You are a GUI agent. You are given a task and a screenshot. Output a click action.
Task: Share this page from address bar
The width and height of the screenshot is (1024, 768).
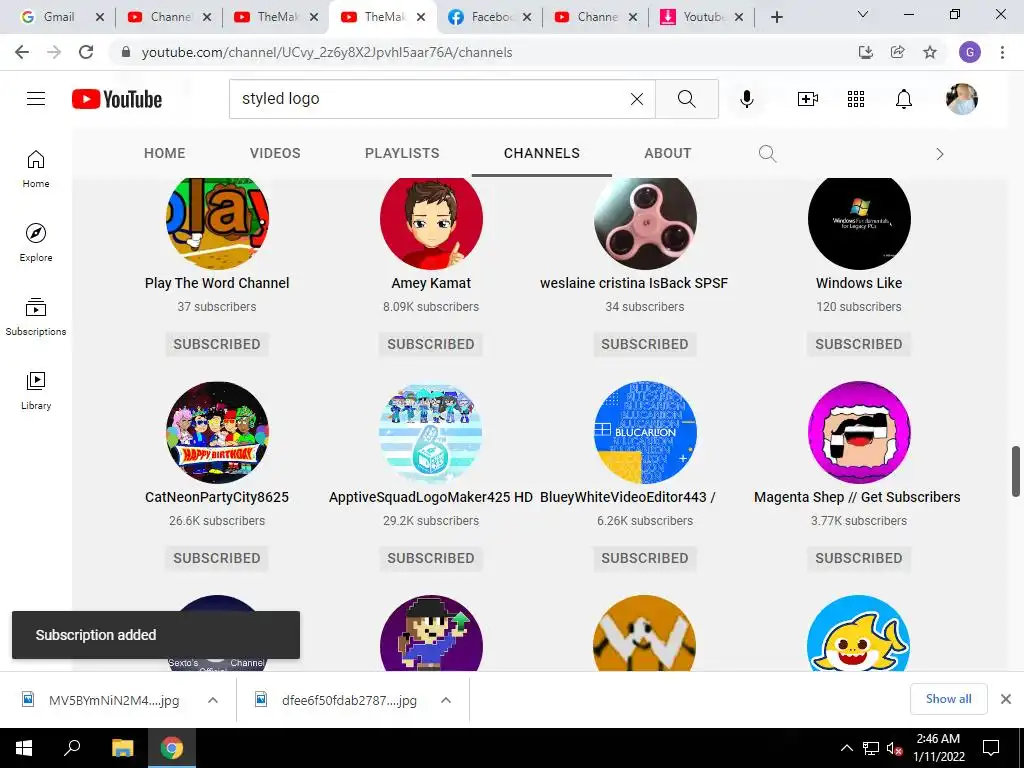pos(898,52)
